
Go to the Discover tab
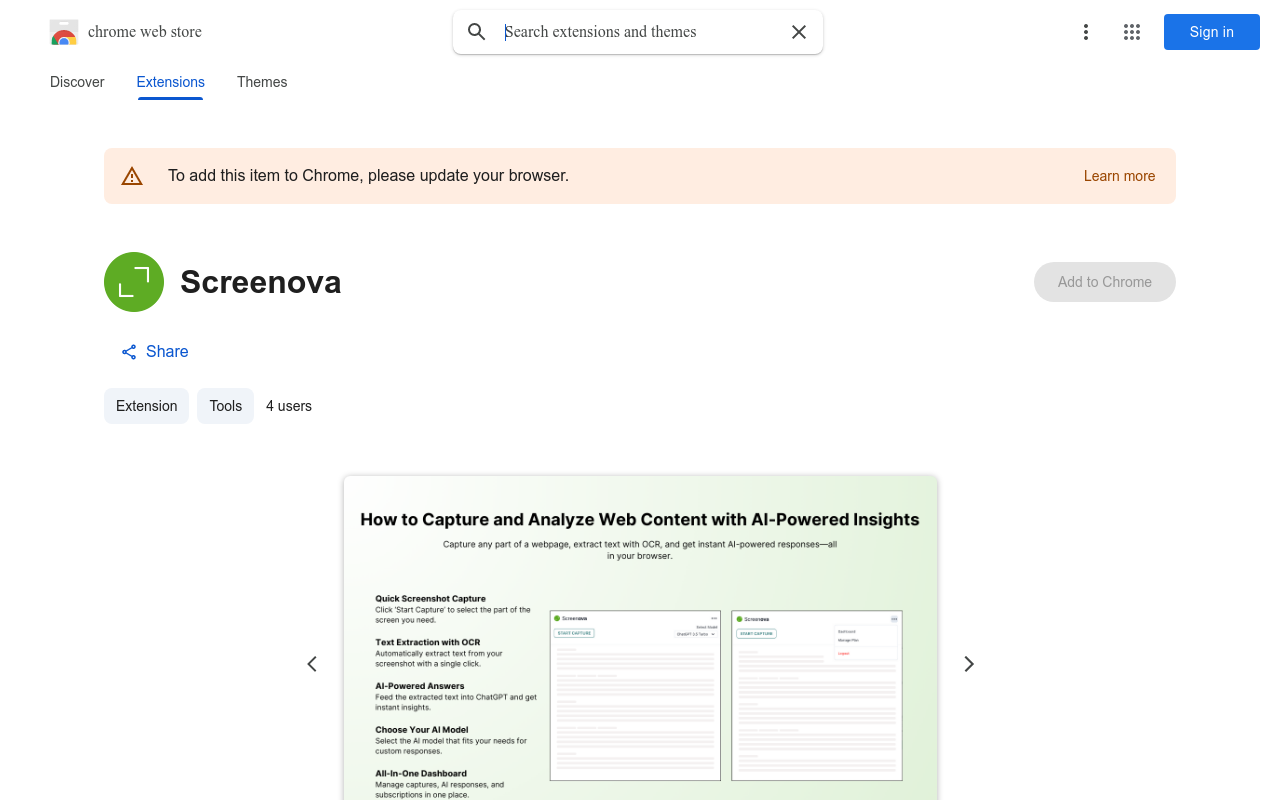click(x=77, y=82)
